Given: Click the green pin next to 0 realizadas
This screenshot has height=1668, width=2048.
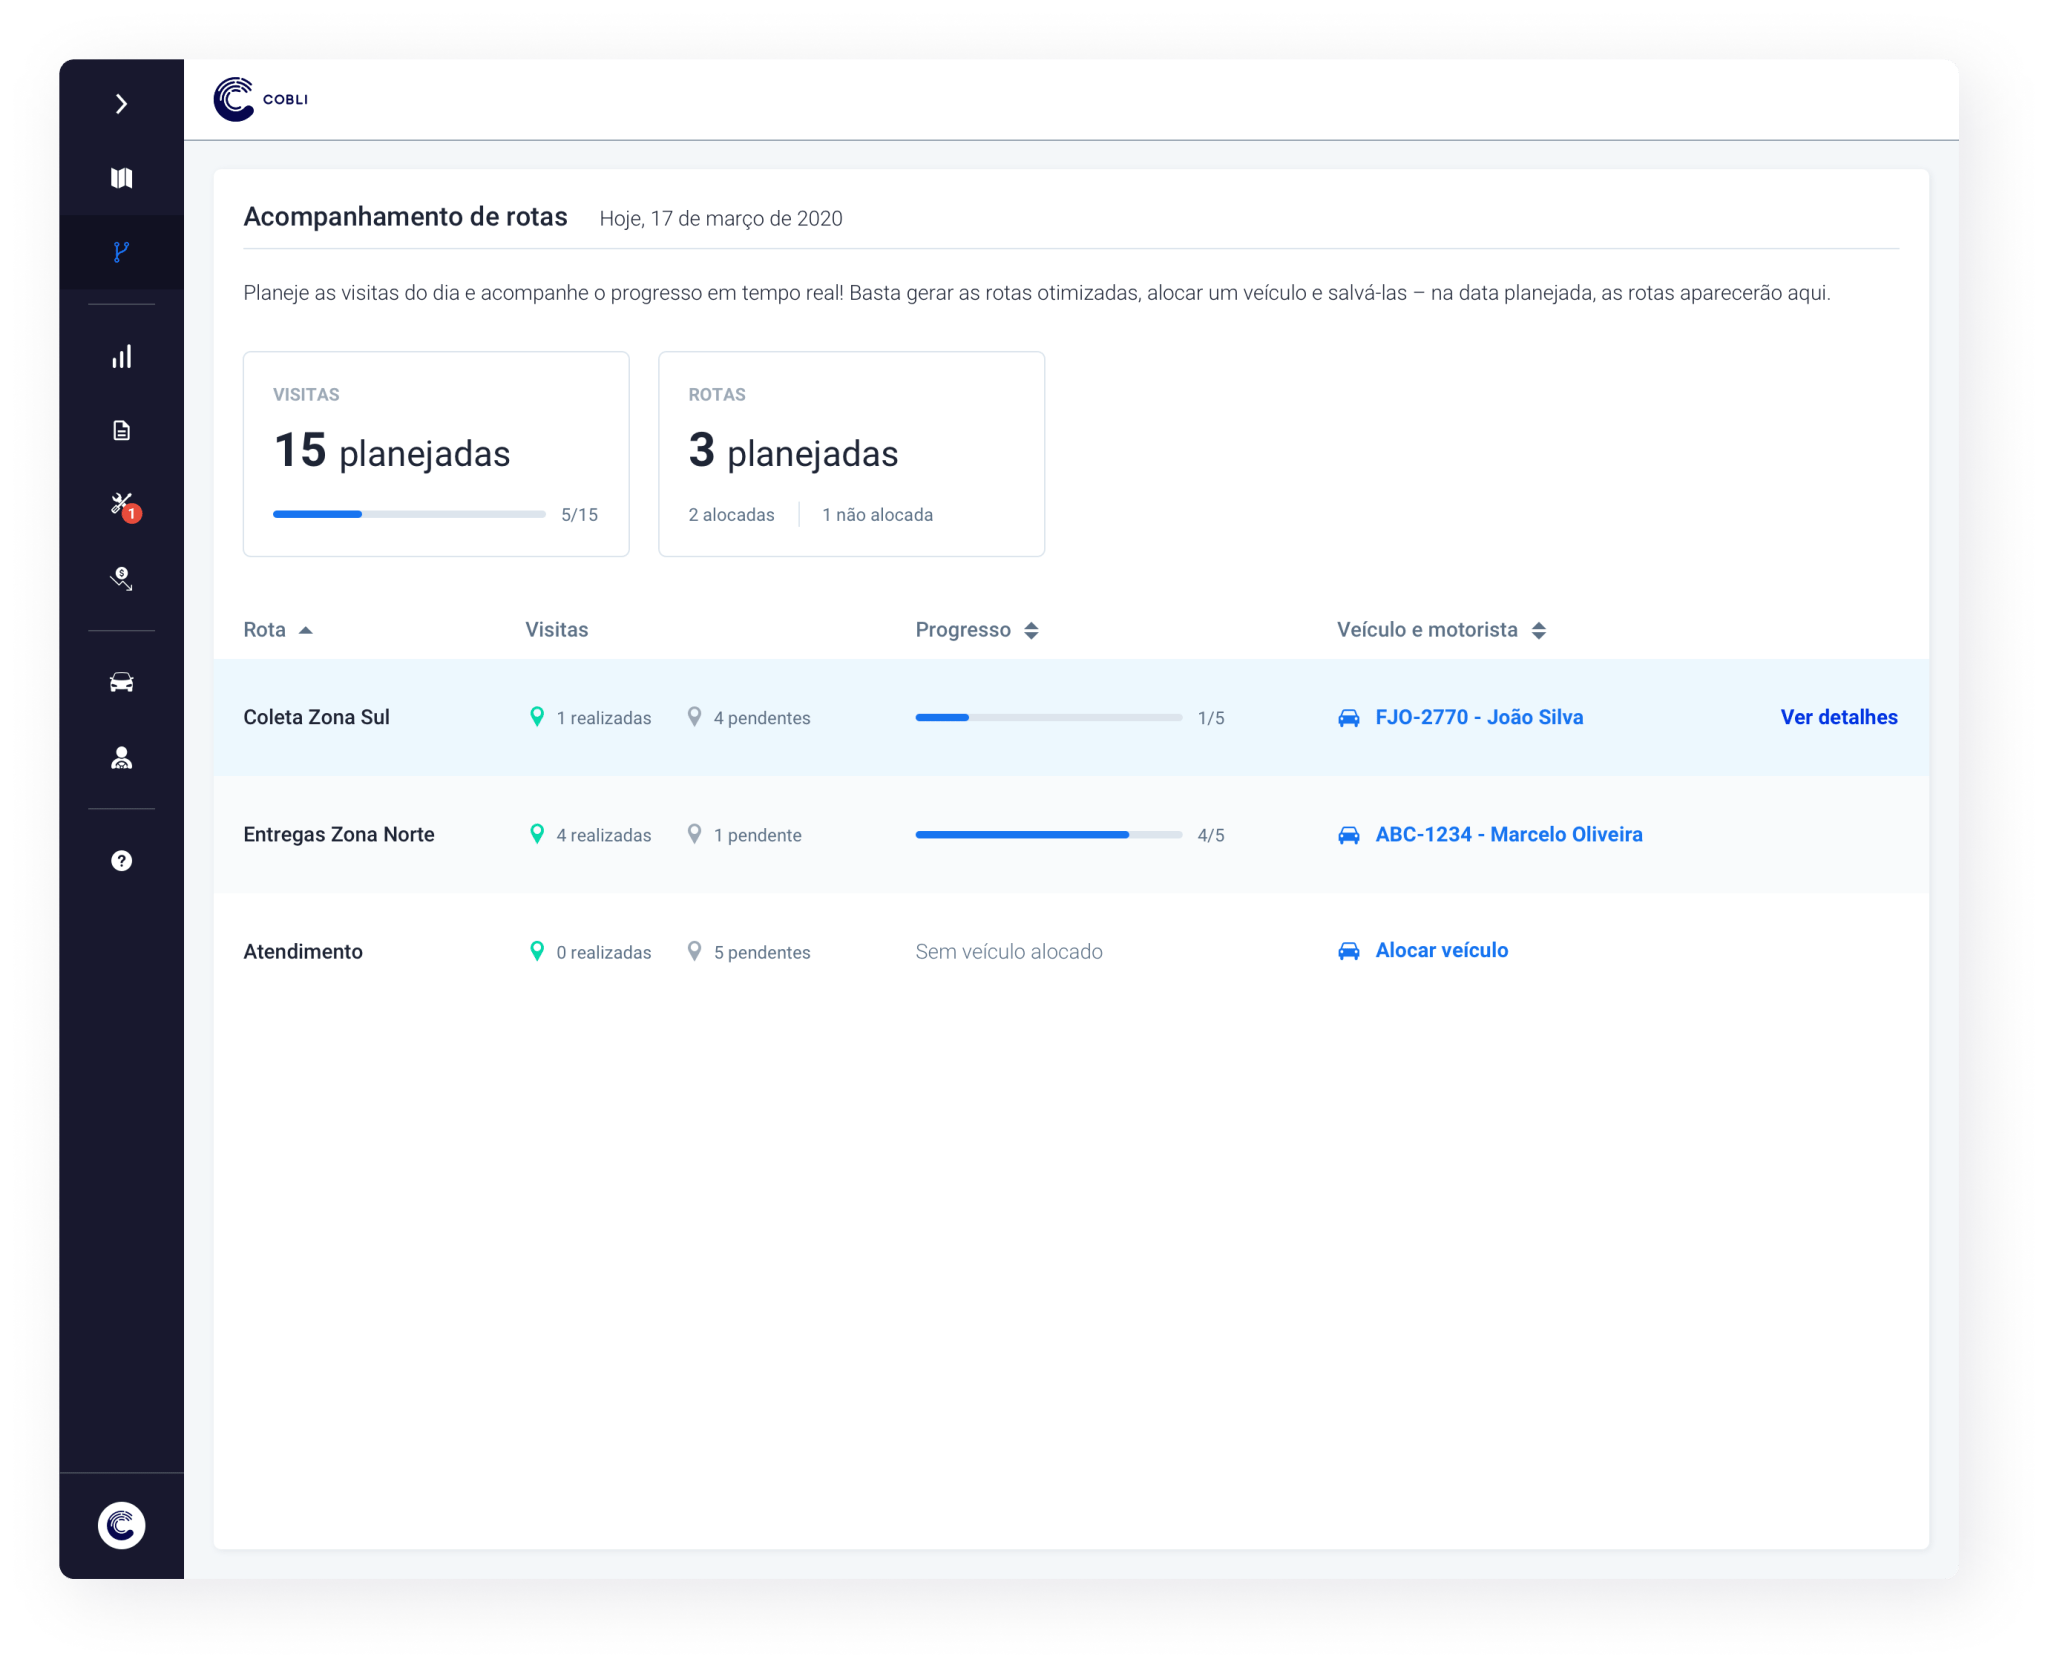Looking at the screenshot, I should [x=537, y=951].
